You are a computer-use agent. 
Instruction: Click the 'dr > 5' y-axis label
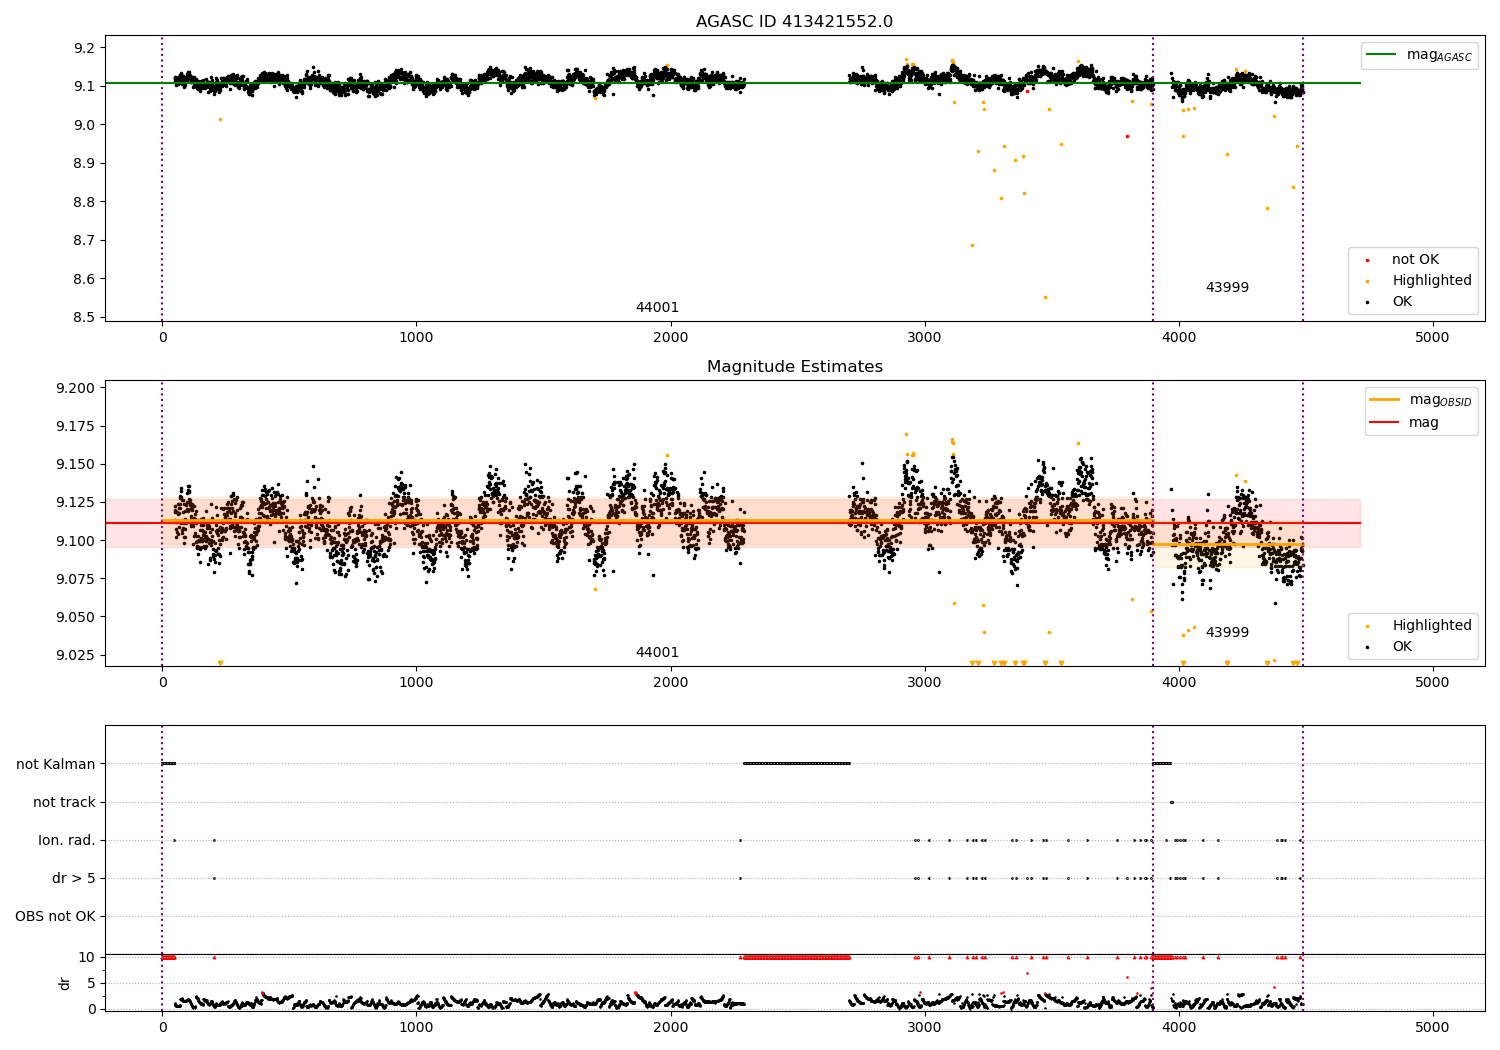(x=74, y=878)
